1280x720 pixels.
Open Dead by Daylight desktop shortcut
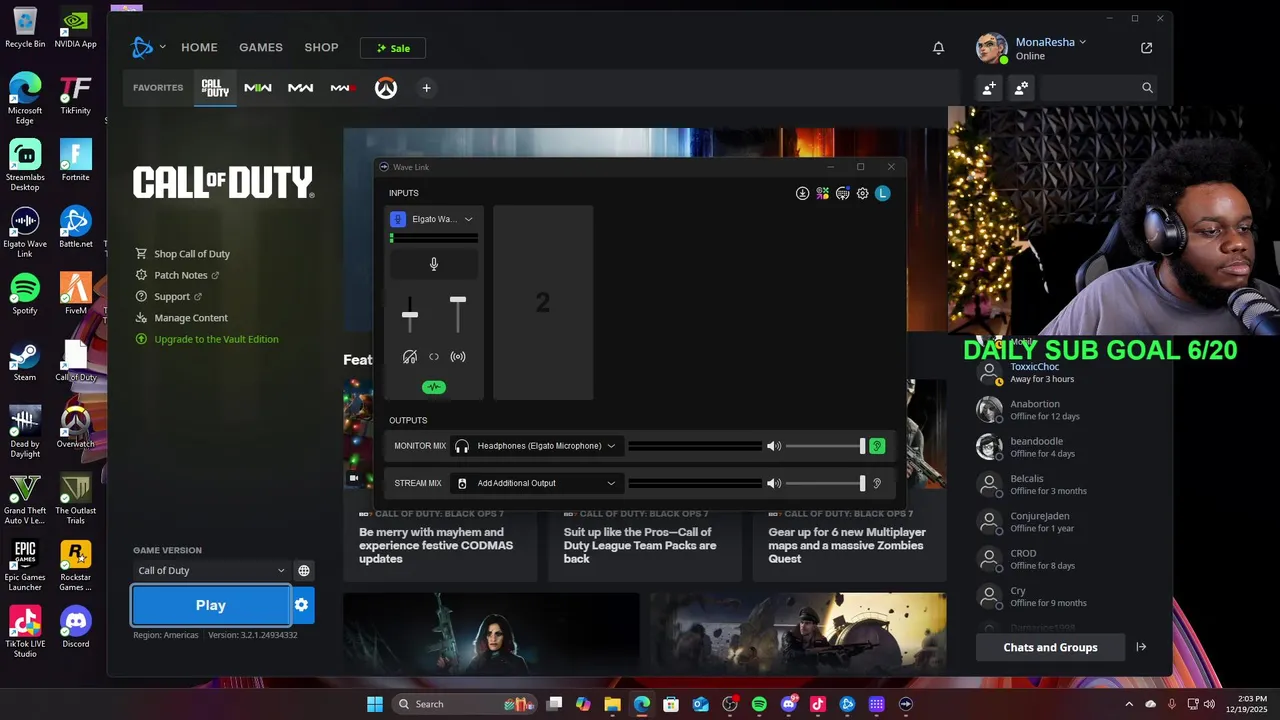[25, 432]
